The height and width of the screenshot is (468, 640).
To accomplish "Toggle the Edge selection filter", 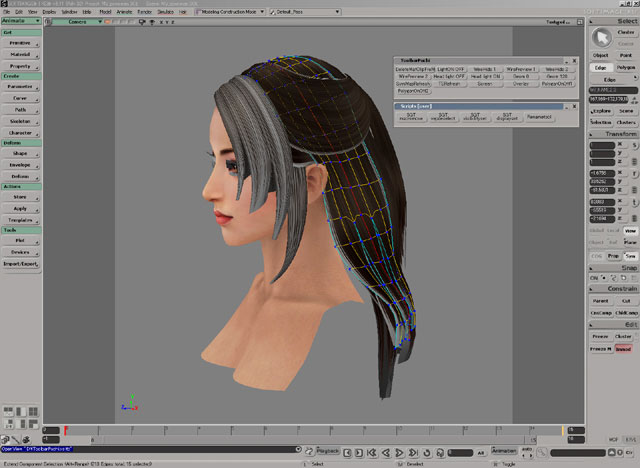I will tap(600, 67).
